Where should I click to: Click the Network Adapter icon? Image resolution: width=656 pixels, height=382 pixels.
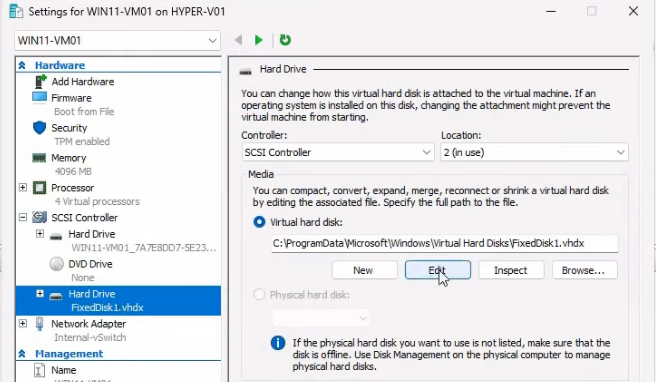click(x=39, y=323)
